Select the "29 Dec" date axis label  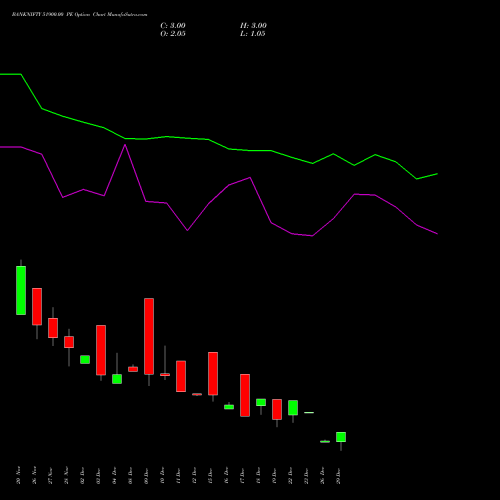click(339, 476)
